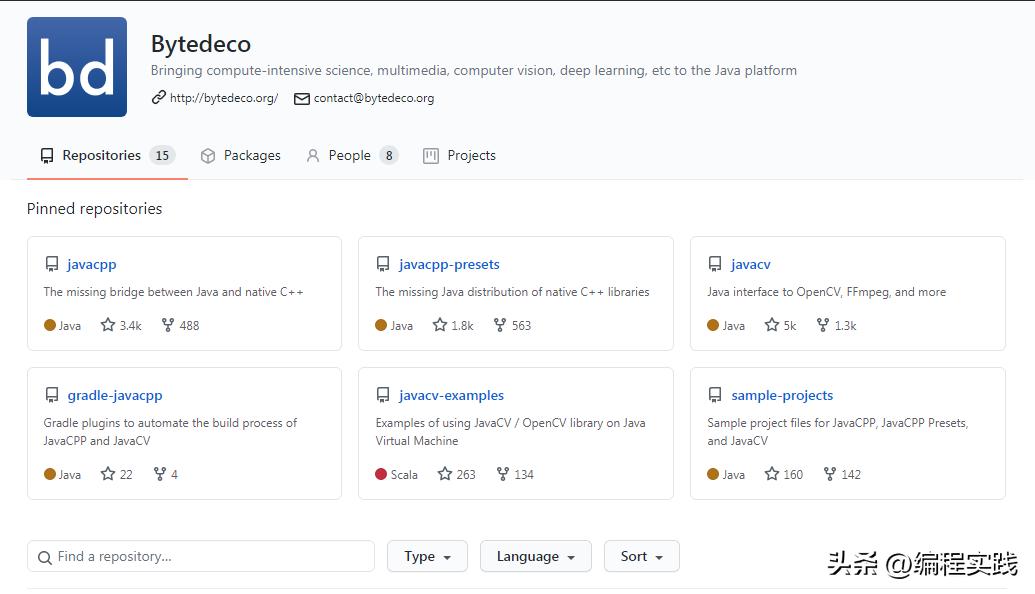The image size is (1035, 594).
Task: Open the javacpp pinned repository
Action: pos(92,264)
